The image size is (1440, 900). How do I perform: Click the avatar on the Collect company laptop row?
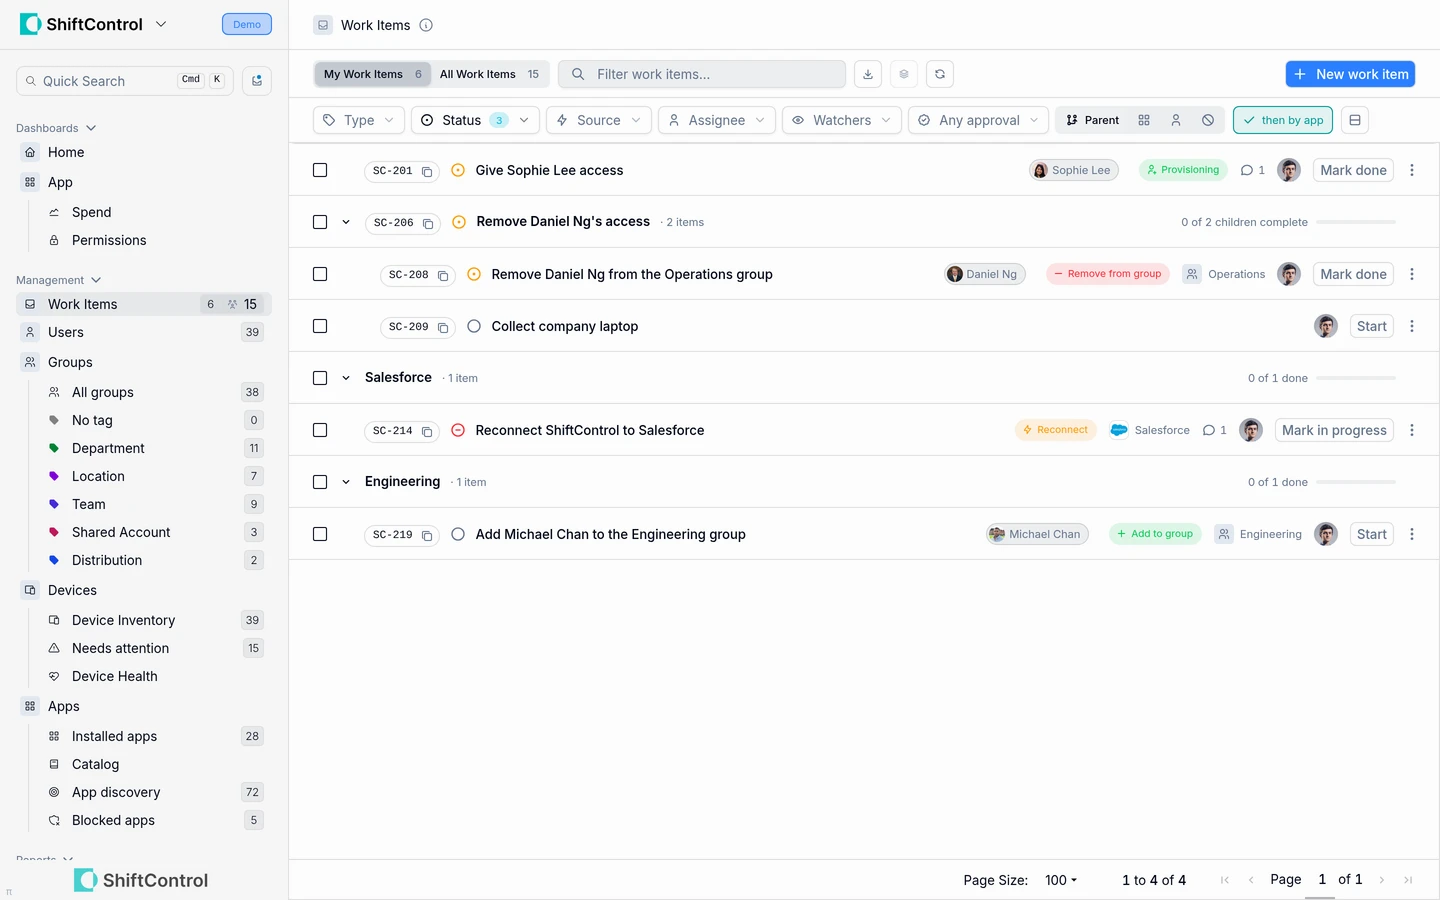[x=1326, y=326]
